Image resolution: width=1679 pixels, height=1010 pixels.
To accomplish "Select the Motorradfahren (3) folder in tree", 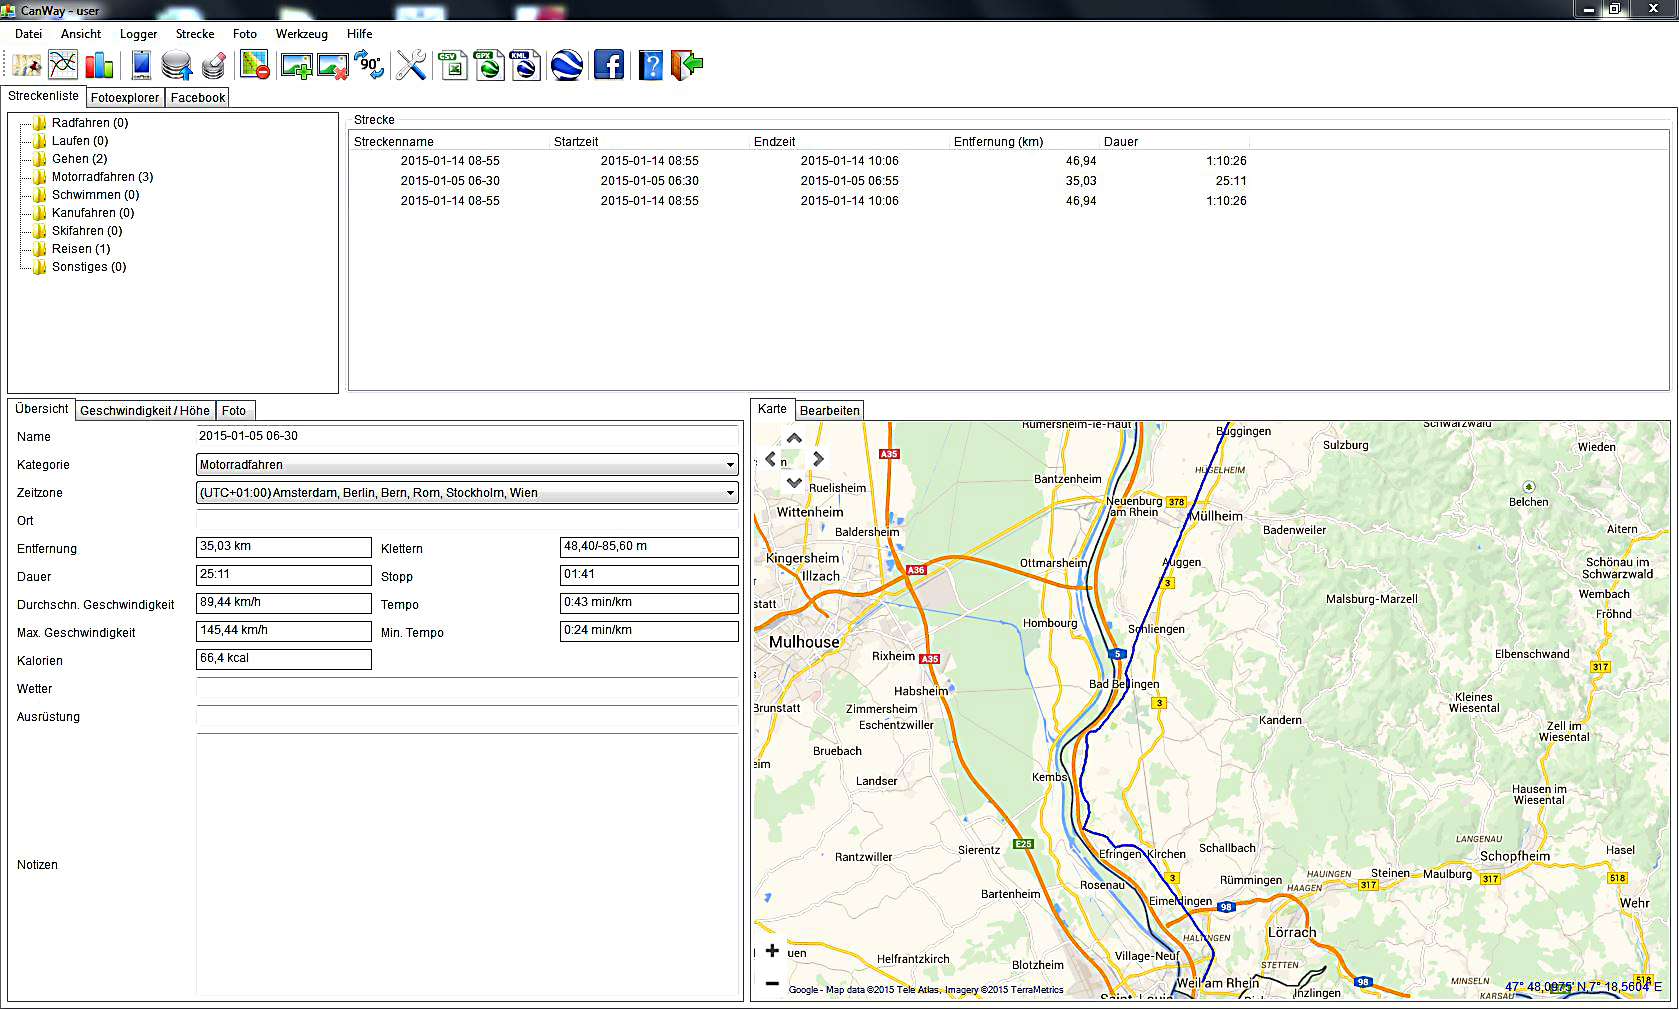I will click(102, 177).
